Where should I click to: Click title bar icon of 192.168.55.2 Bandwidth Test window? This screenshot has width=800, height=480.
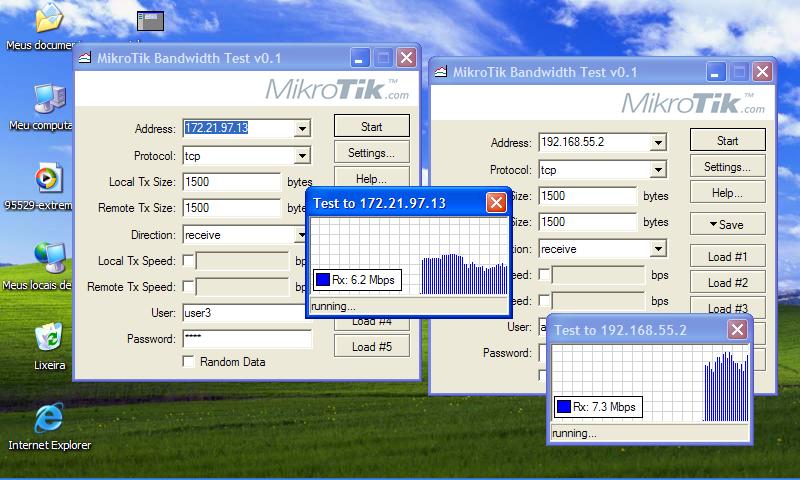442,72
